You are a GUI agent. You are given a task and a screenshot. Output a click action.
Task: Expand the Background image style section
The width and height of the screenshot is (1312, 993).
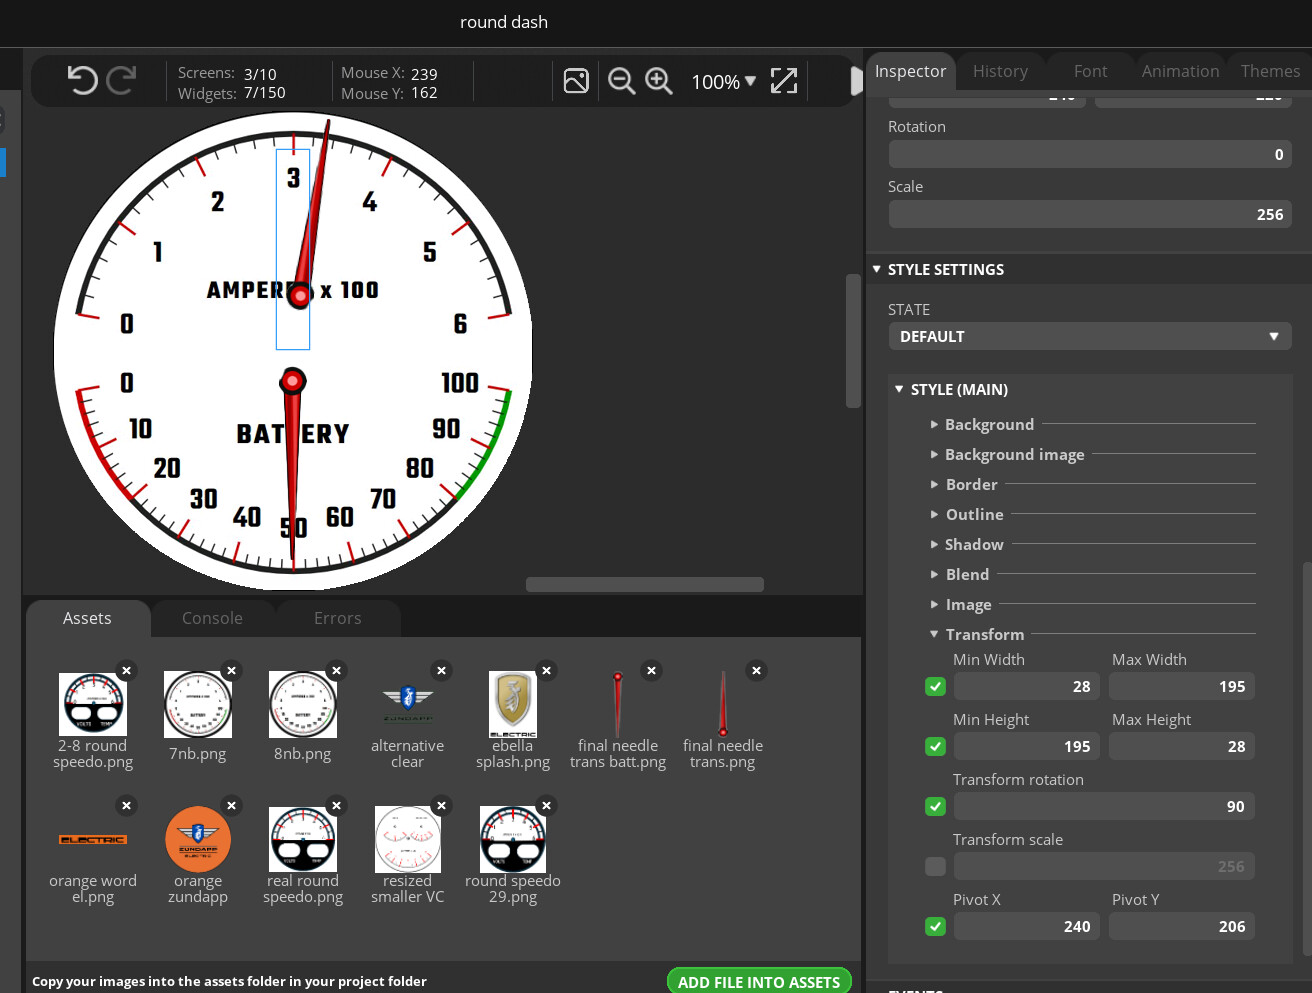click(1014, 455)
